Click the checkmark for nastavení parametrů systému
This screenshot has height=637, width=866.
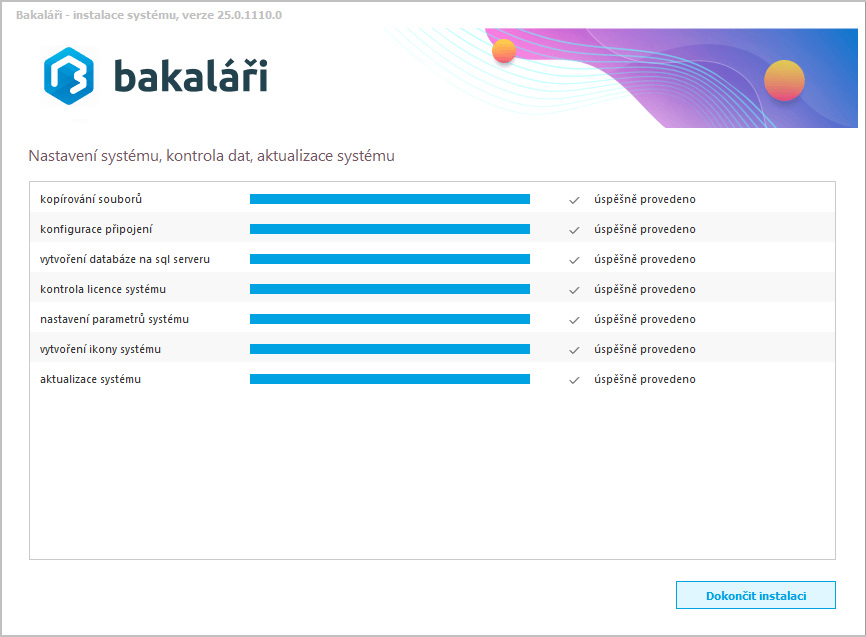tap(574, 320)
